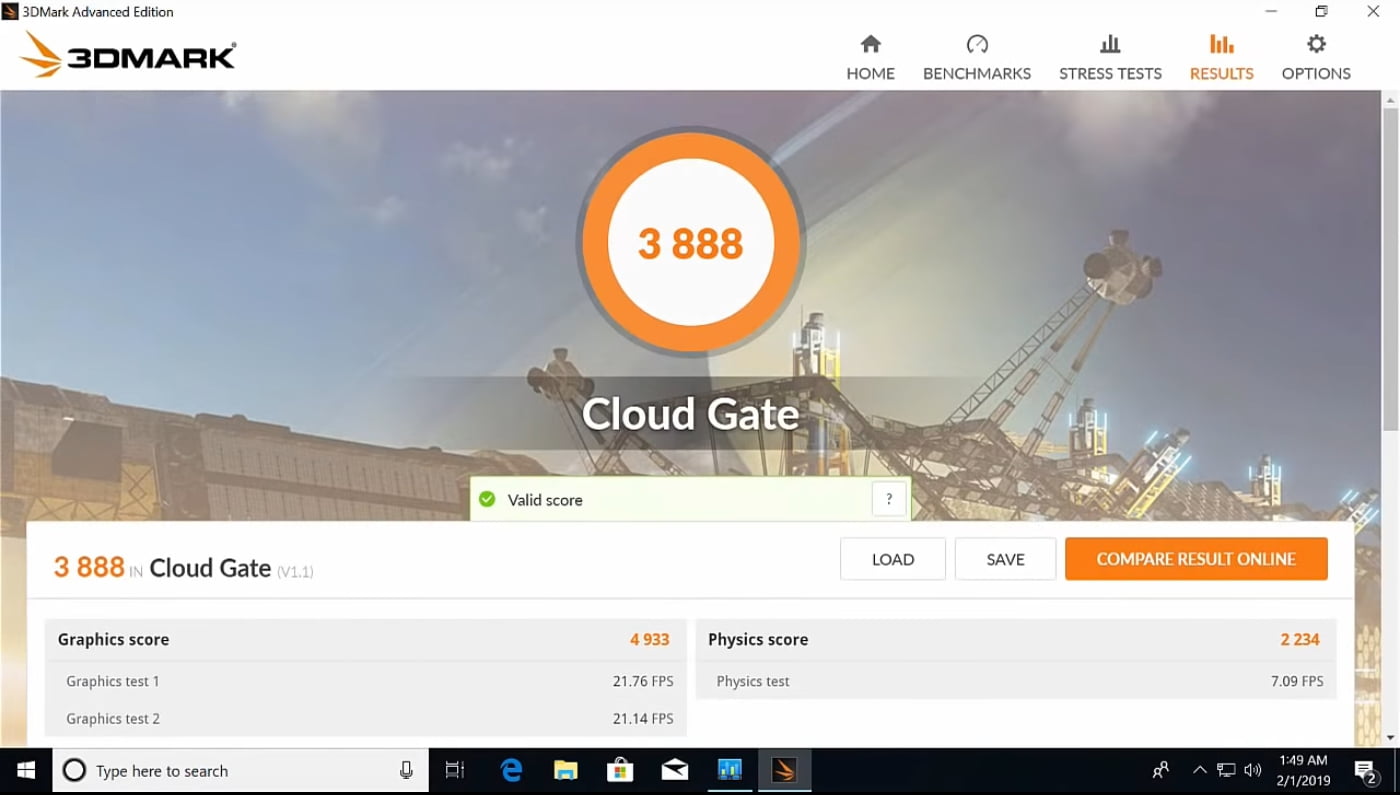The image size is (1400, 795).
Task: Select the Graphics test 1 row label
Action: pyautogui.click(x=113, y=681)
